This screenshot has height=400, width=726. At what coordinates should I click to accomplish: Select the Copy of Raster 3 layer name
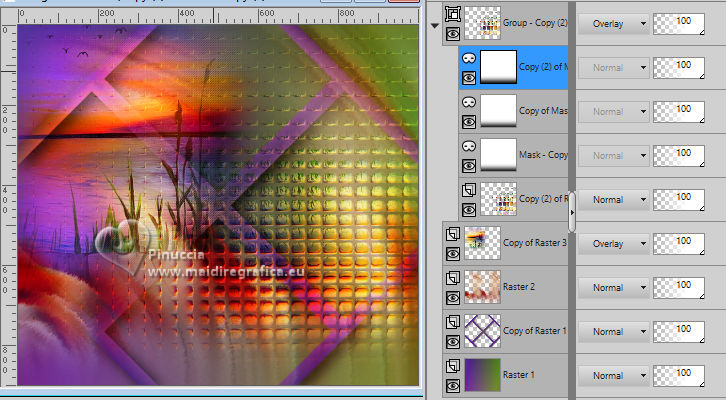click(535, 243)
